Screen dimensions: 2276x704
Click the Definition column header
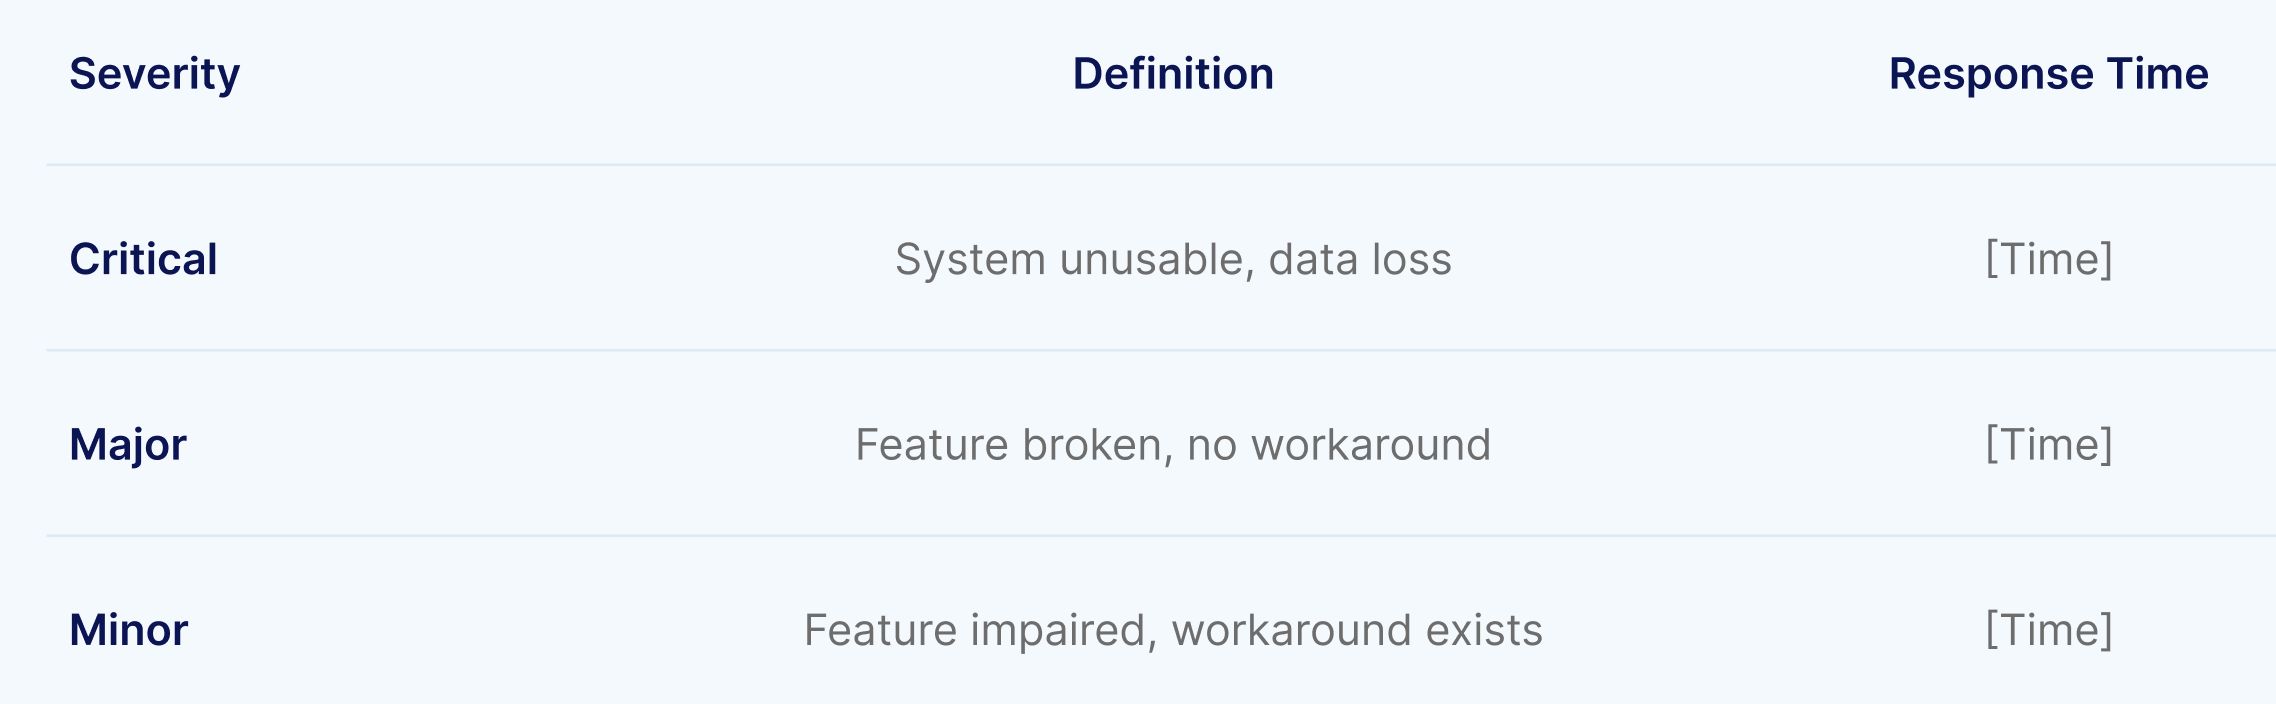pyautogui.click(x=1173, y=74)
